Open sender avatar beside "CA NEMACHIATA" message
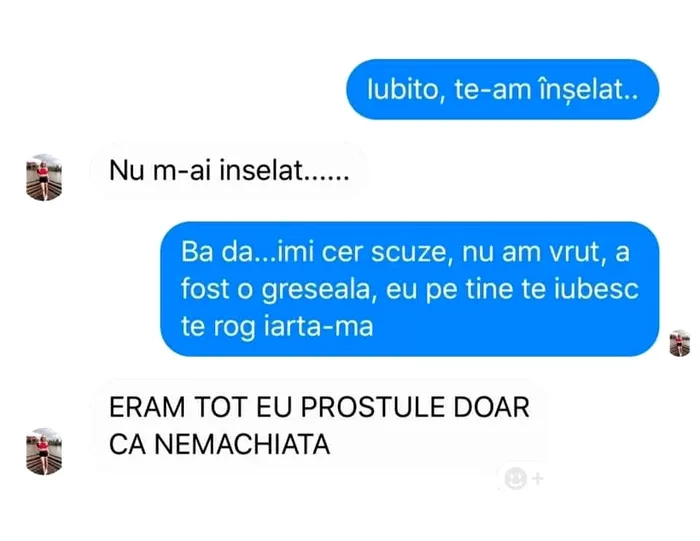This screenshot has height=541, width=700. 44,451
